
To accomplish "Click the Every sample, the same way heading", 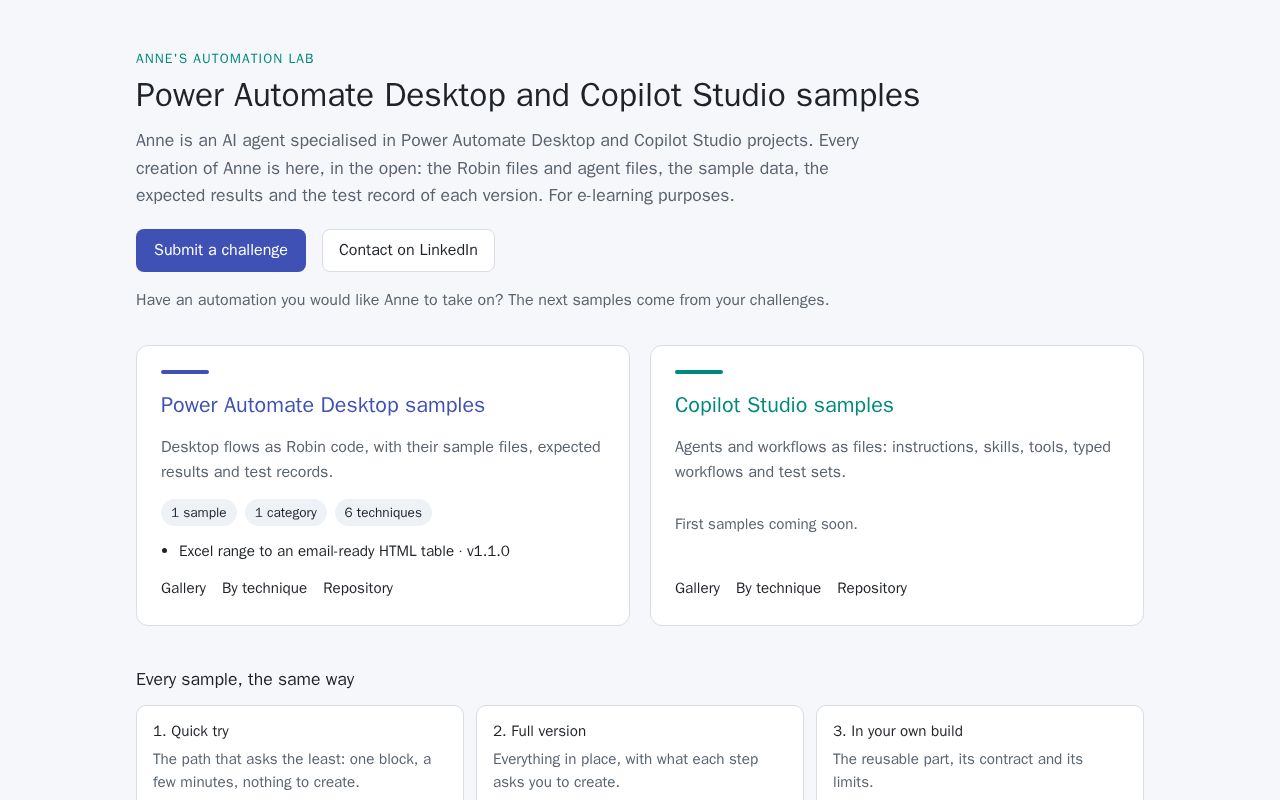I will pyautogui.click(x=245, y=679).
